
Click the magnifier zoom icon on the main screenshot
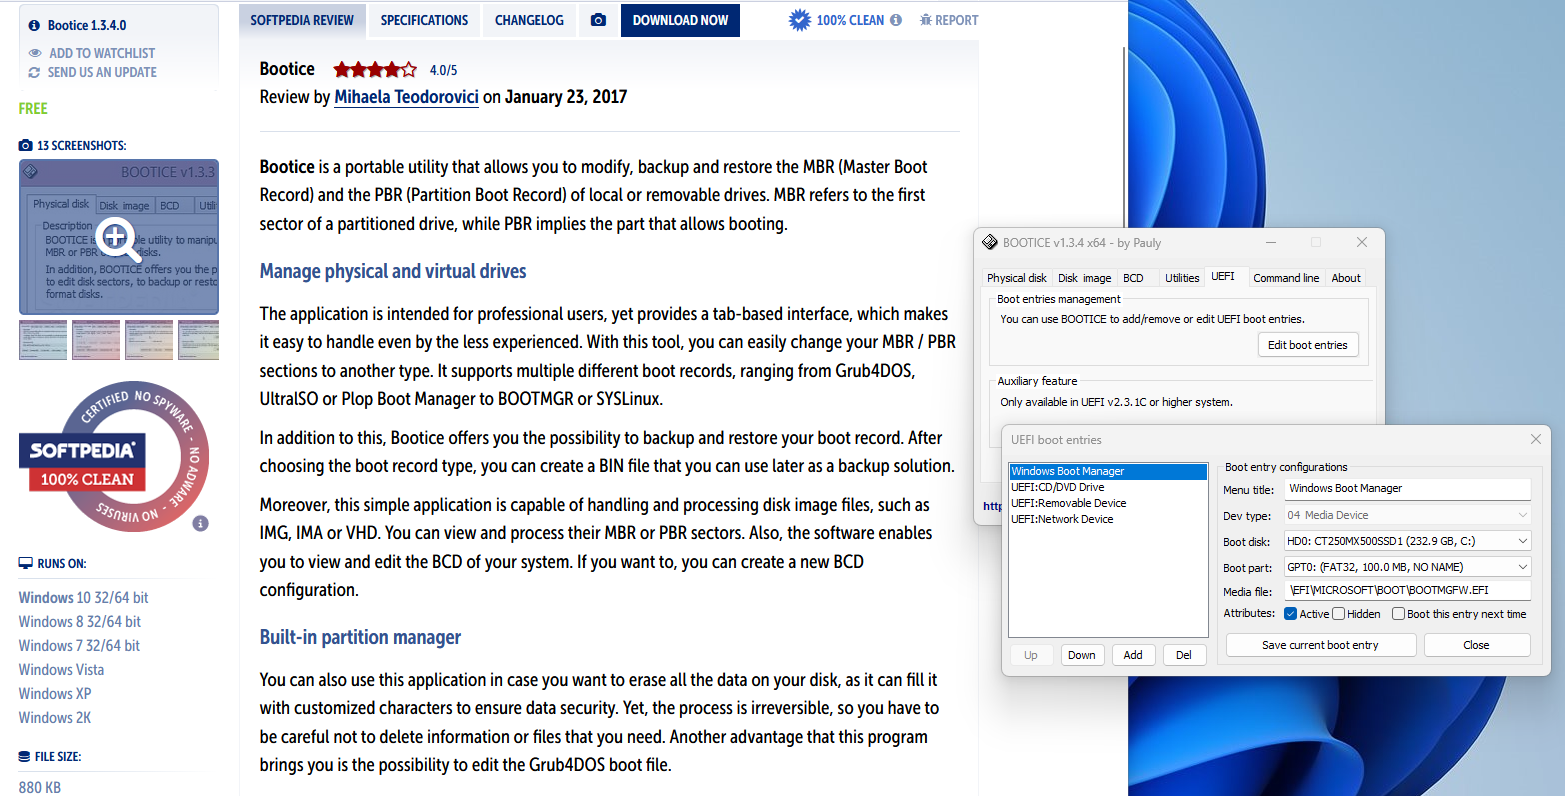(118, 238)
